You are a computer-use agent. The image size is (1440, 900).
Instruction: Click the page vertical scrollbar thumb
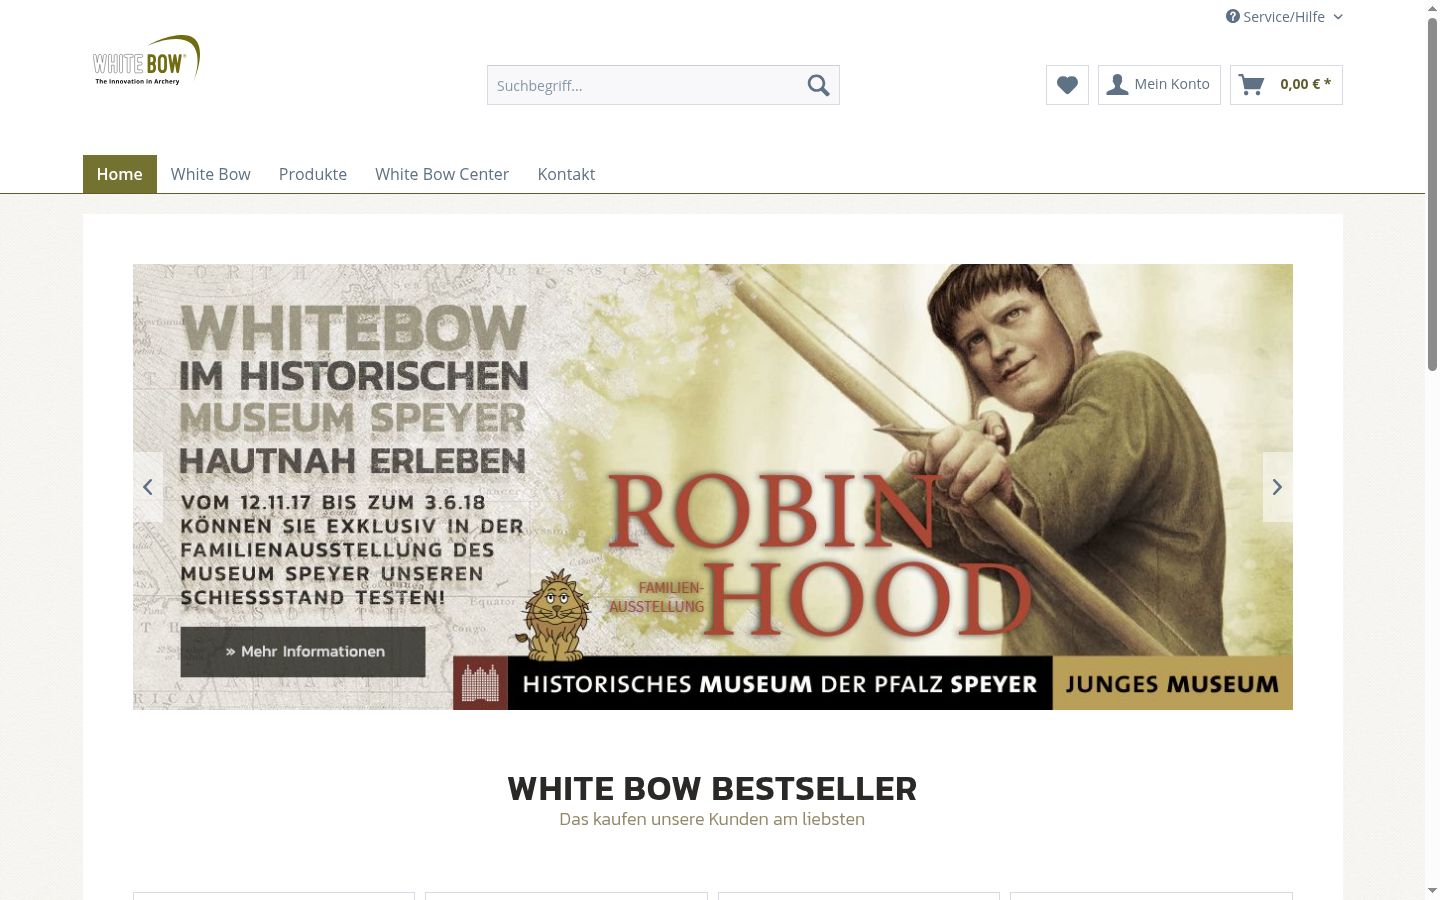coord(1432,195)
